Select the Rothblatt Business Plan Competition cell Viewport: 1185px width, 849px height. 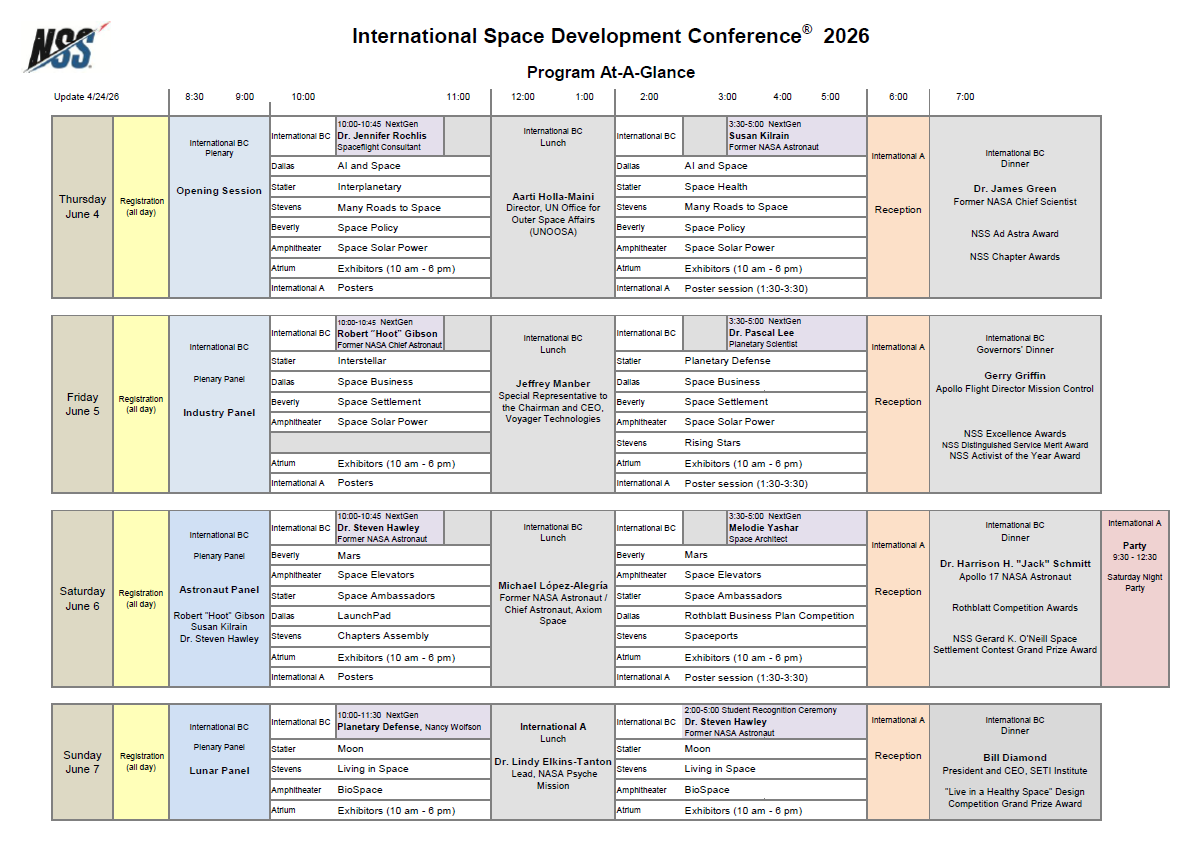(x=770, y=616)
